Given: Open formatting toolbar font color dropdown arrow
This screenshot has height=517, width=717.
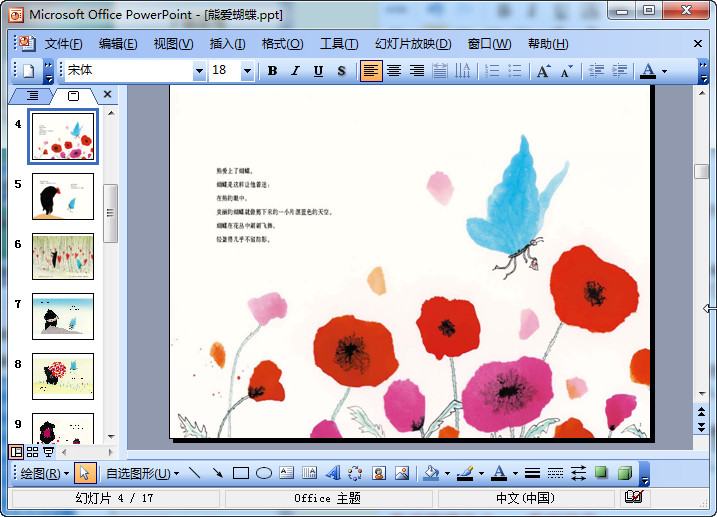Looking at the screenshot, I should pos(664,71).
